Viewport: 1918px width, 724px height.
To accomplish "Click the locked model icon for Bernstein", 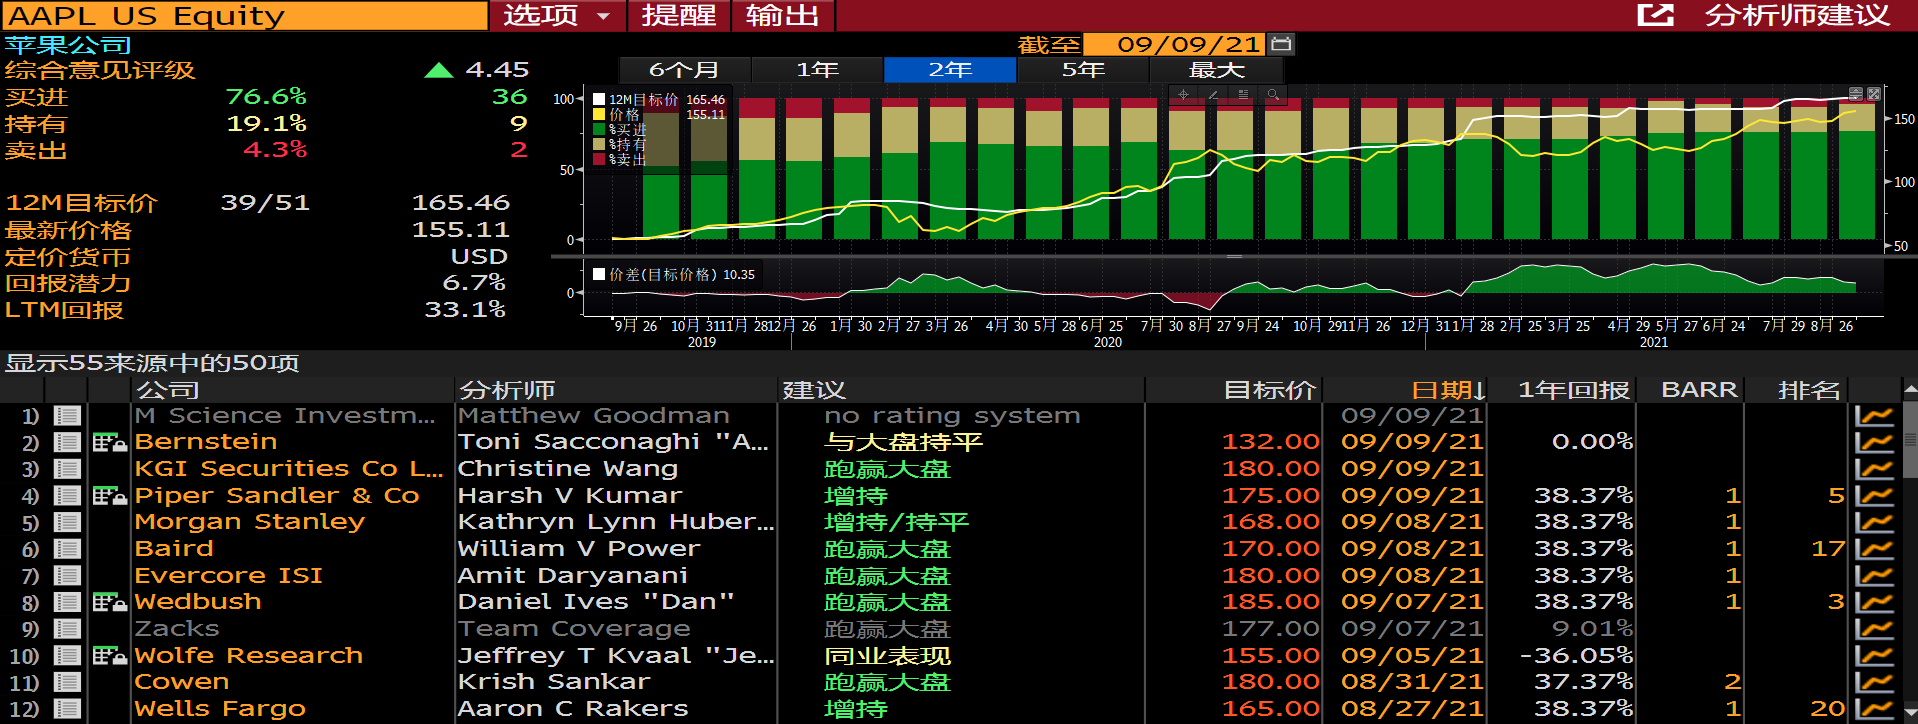I will pyautogui.click(x=109, y=442).
